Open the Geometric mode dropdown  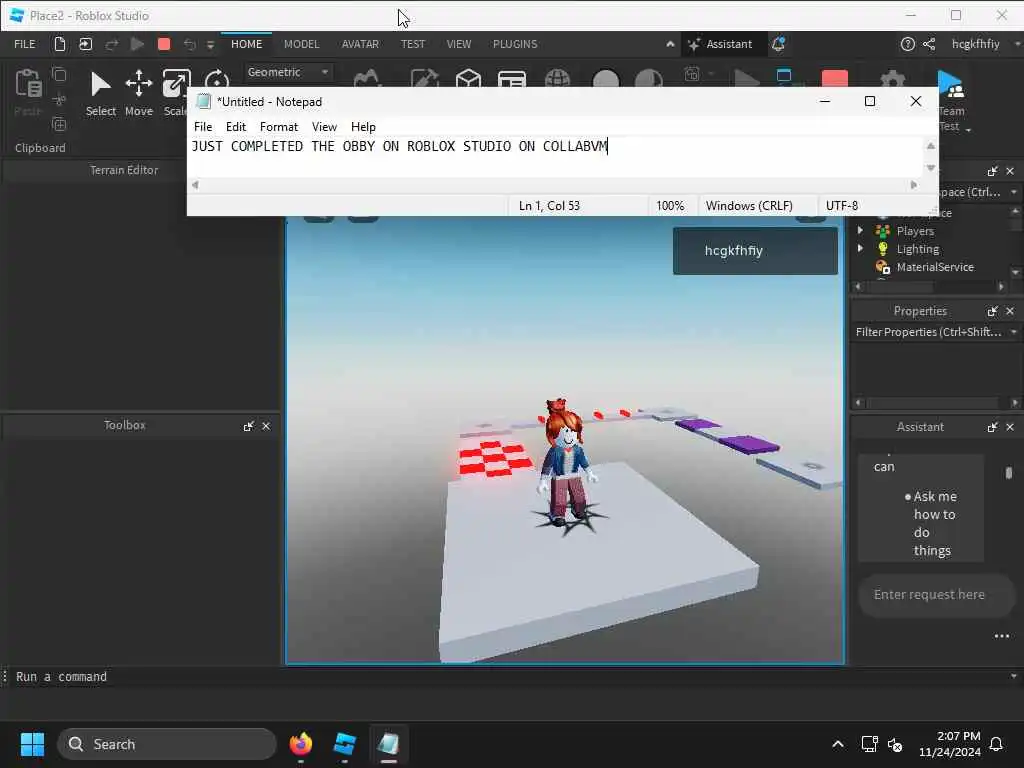[287, 72]
